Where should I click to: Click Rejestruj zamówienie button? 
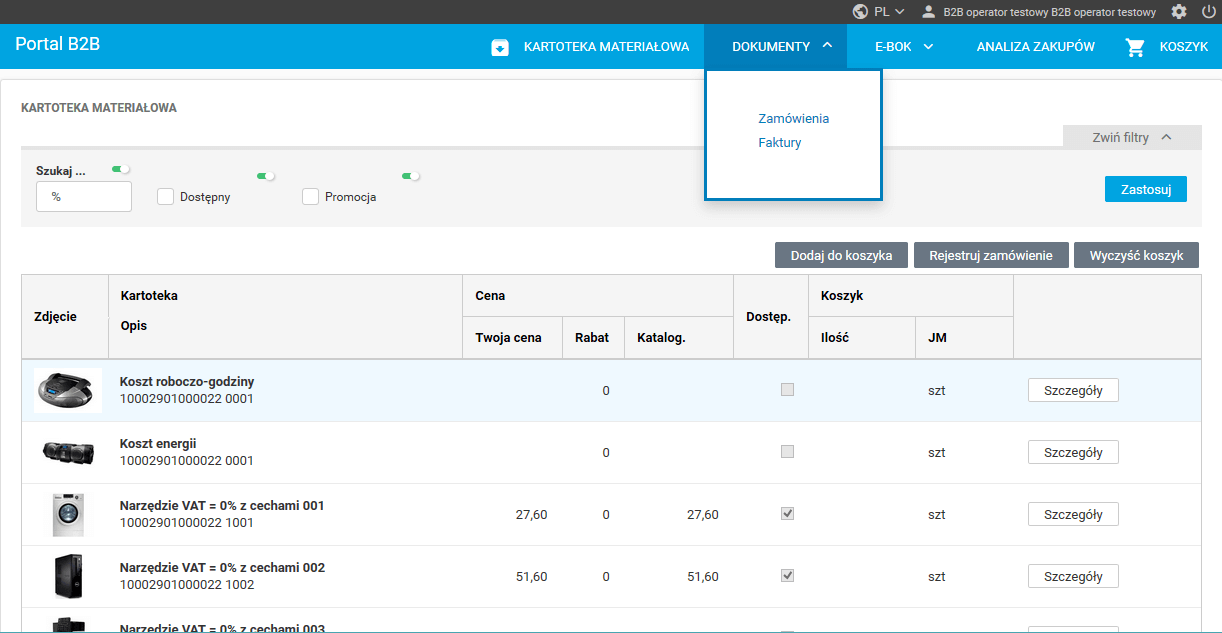tap(991, 255)
